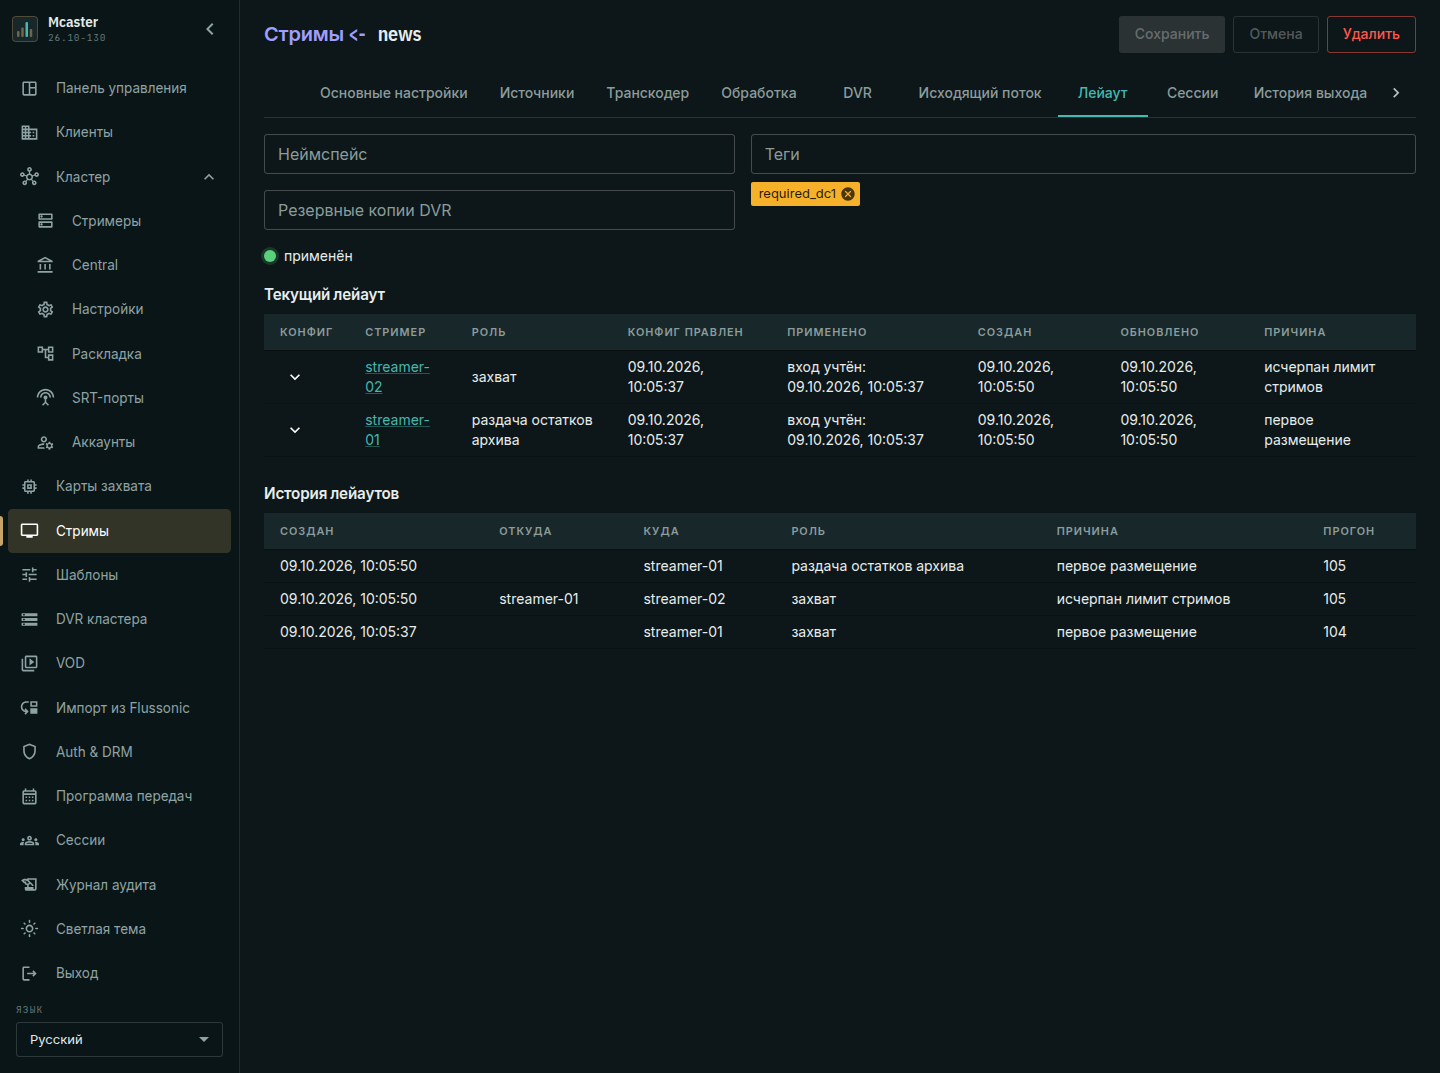Click the Настройки gear icon
Screen dimensions: 1440x1073
pos(46,309)
